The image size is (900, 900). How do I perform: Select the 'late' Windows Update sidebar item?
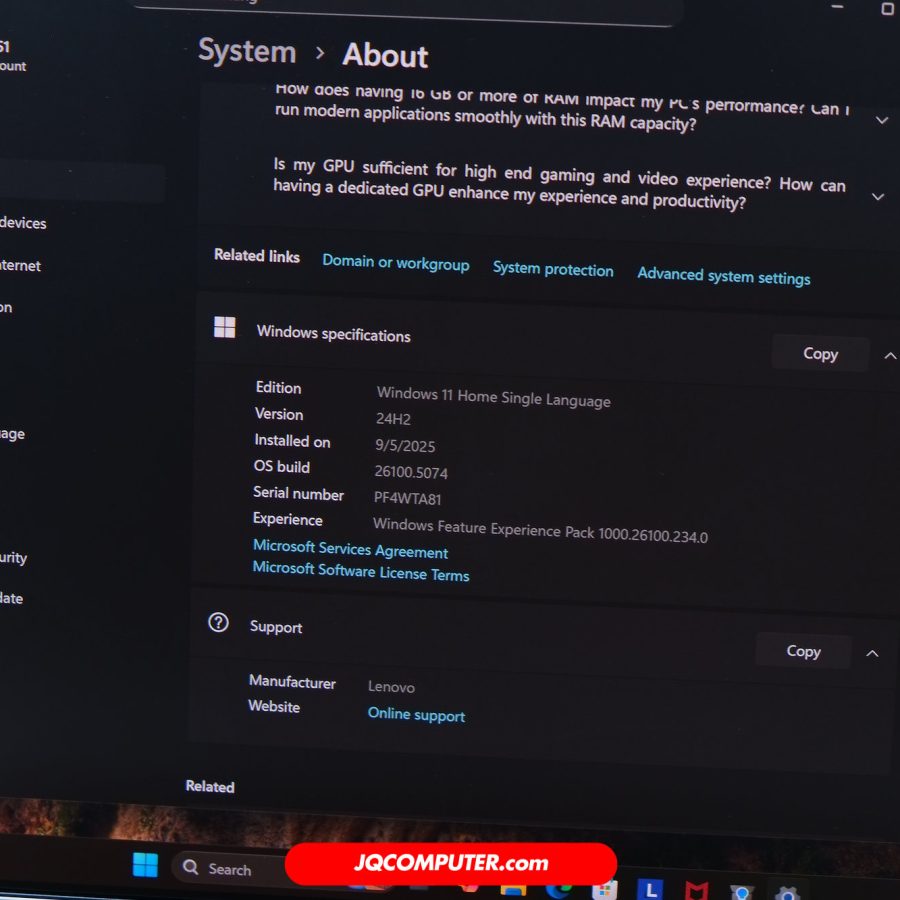point(11,598)
